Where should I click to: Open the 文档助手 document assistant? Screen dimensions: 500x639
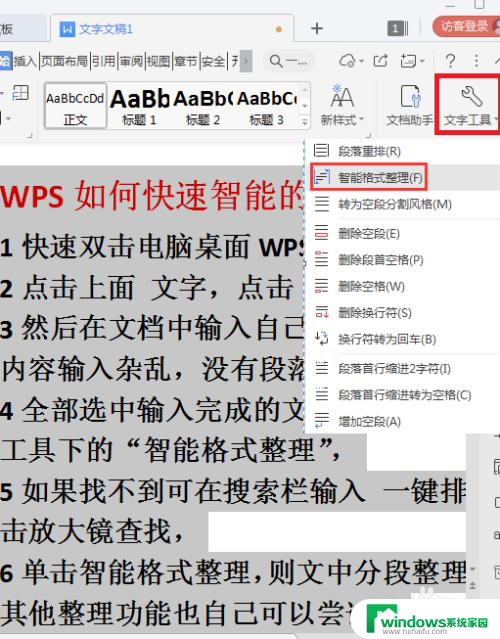[x=410, y=105]
